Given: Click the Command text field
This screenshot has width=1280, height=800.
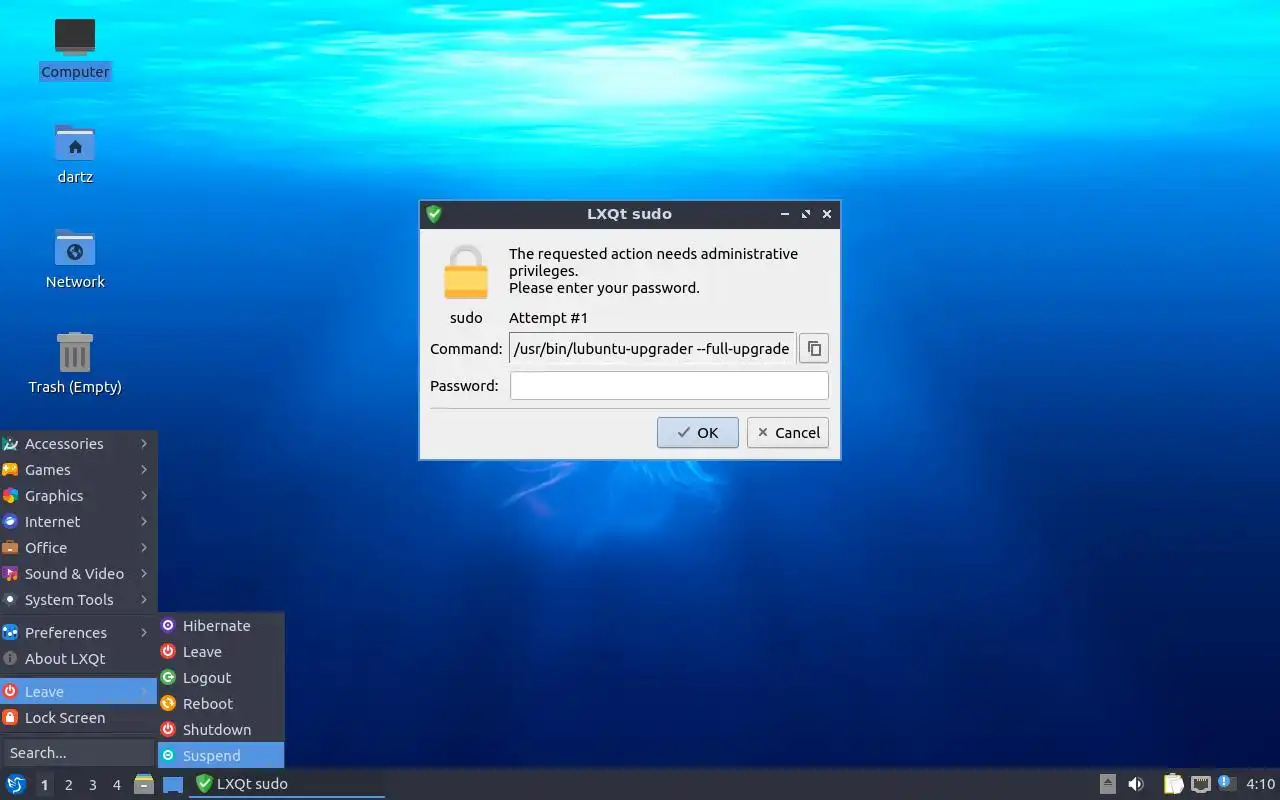Looking at the screenshot, I should coord(652,349).
